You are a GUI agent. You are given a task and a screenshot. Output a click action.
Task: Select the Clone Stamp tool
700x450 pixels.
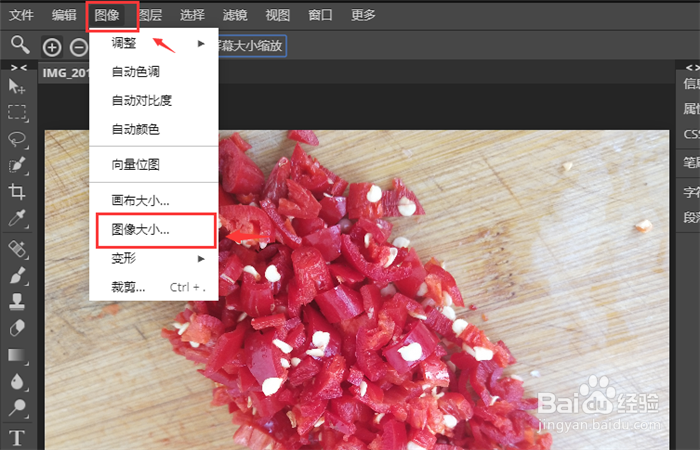(x=17, y=302)
